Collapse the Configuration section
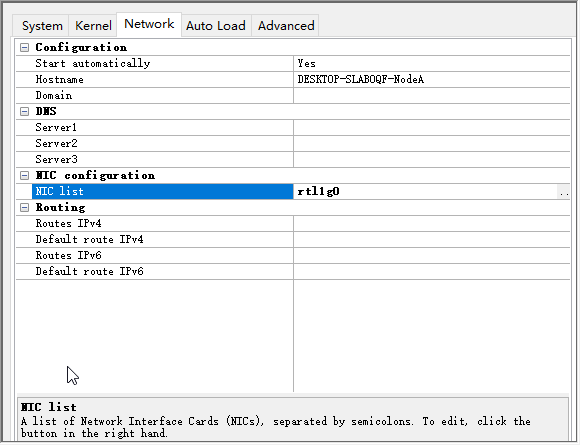580x445 pixels. pos(24,47)
